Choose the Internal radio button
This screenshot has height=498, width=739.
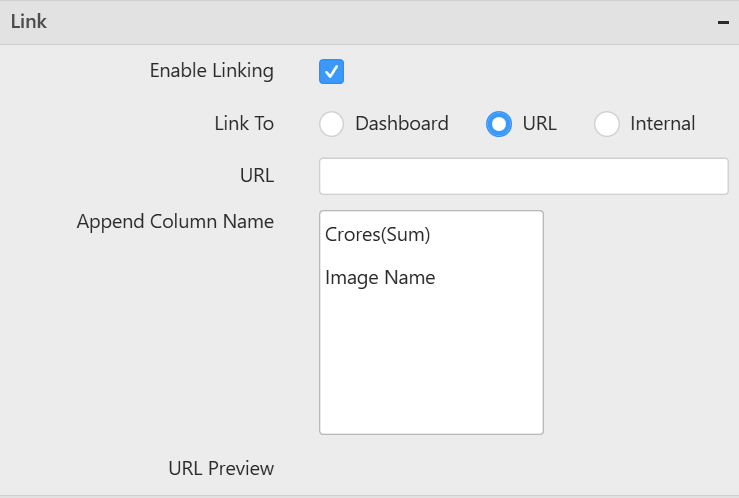click(x=607, y=124)
